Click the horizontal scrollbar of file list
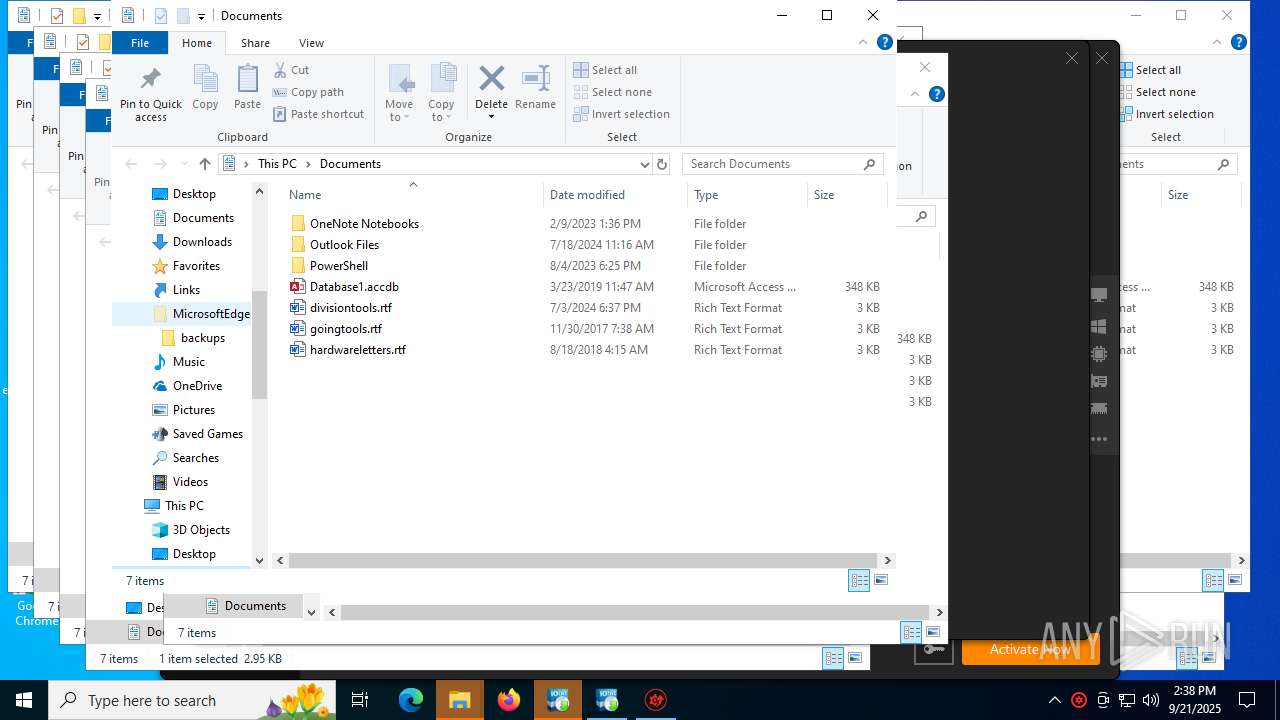This screenshot has width=1280, height=720. pyautogui.click(x=584, y=561)
